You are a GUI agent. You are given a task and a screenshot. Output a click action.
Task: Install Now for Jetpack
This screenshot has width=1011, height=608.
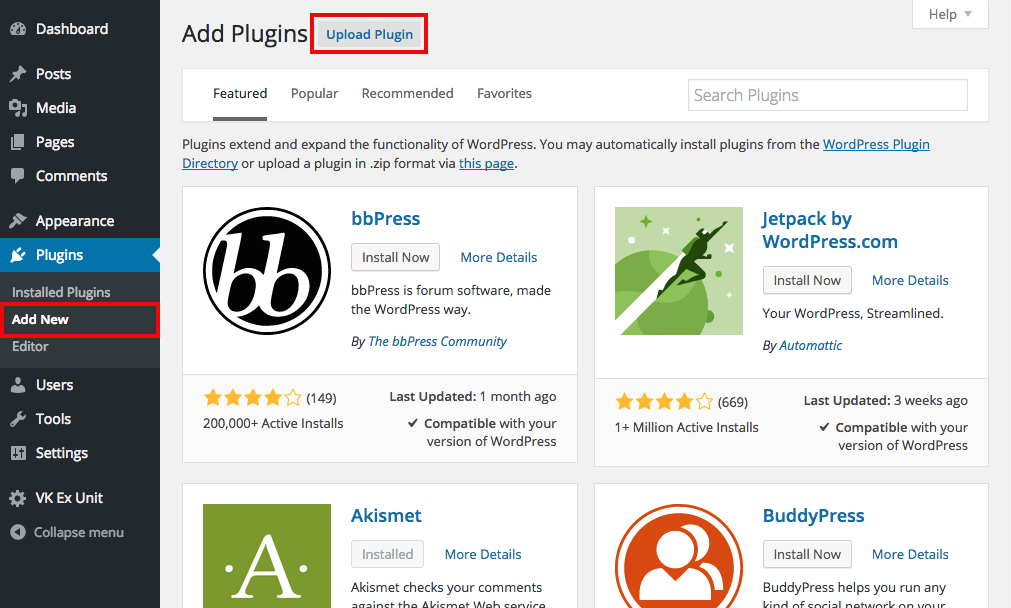pyautogui.click(x=807, y=280)
